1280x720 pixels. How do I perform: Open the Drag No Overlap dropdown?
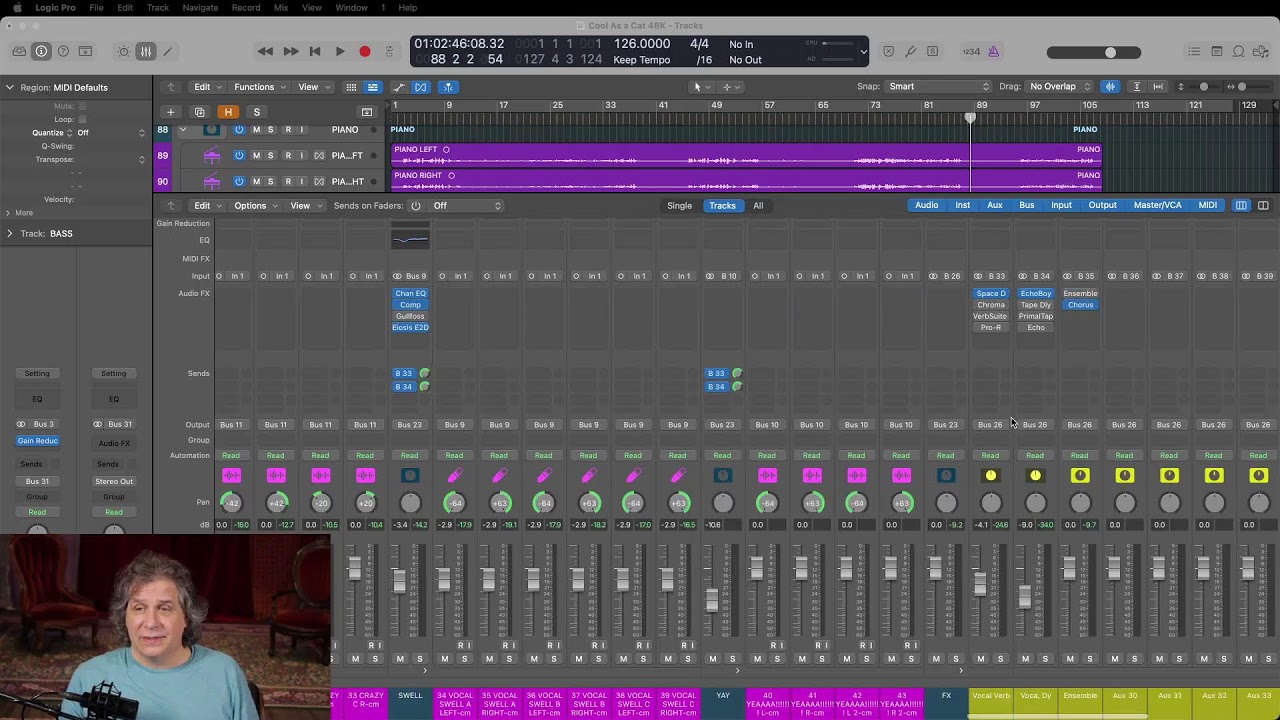pyautogui.click(x=1060, y=87)
